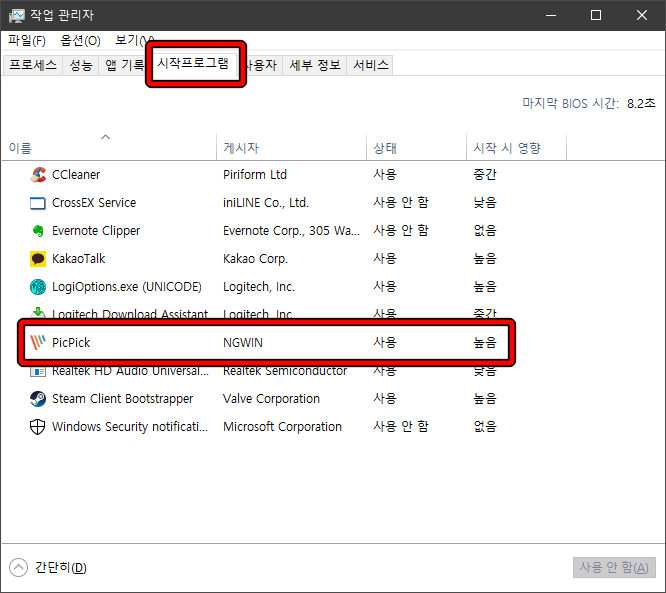
Task: Click Windows Security's 없음 impact value
Action: 485,427
